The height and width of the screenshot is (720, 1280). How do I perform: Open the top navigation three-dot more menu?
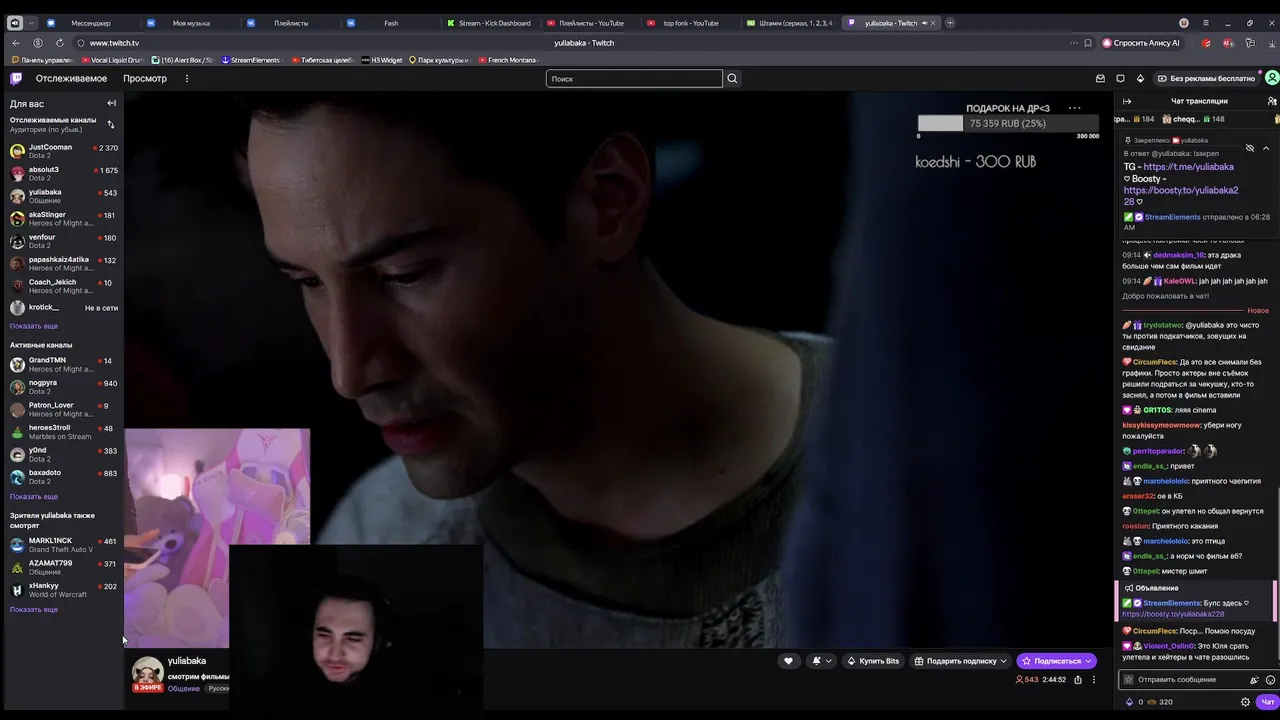tap(186, 78)
